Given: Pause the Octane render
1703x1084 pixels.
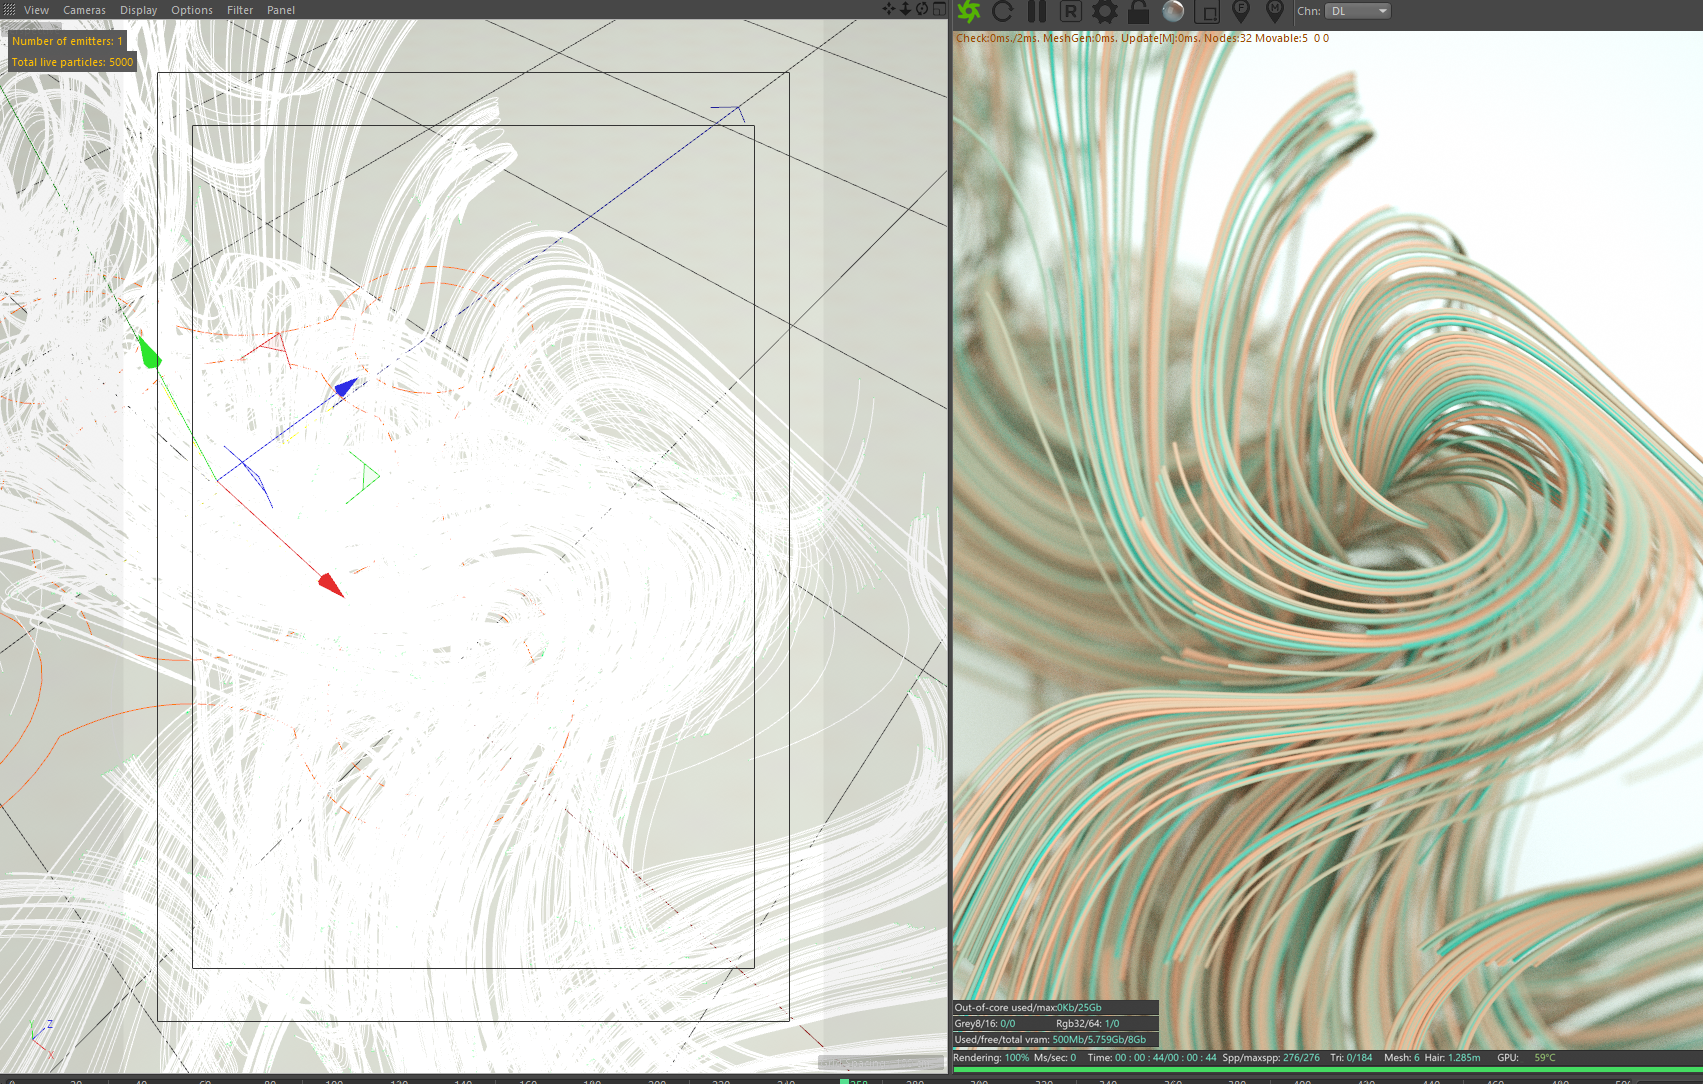Looking at the screenshot, I should pyautogui.click(x=1037, y=11).
